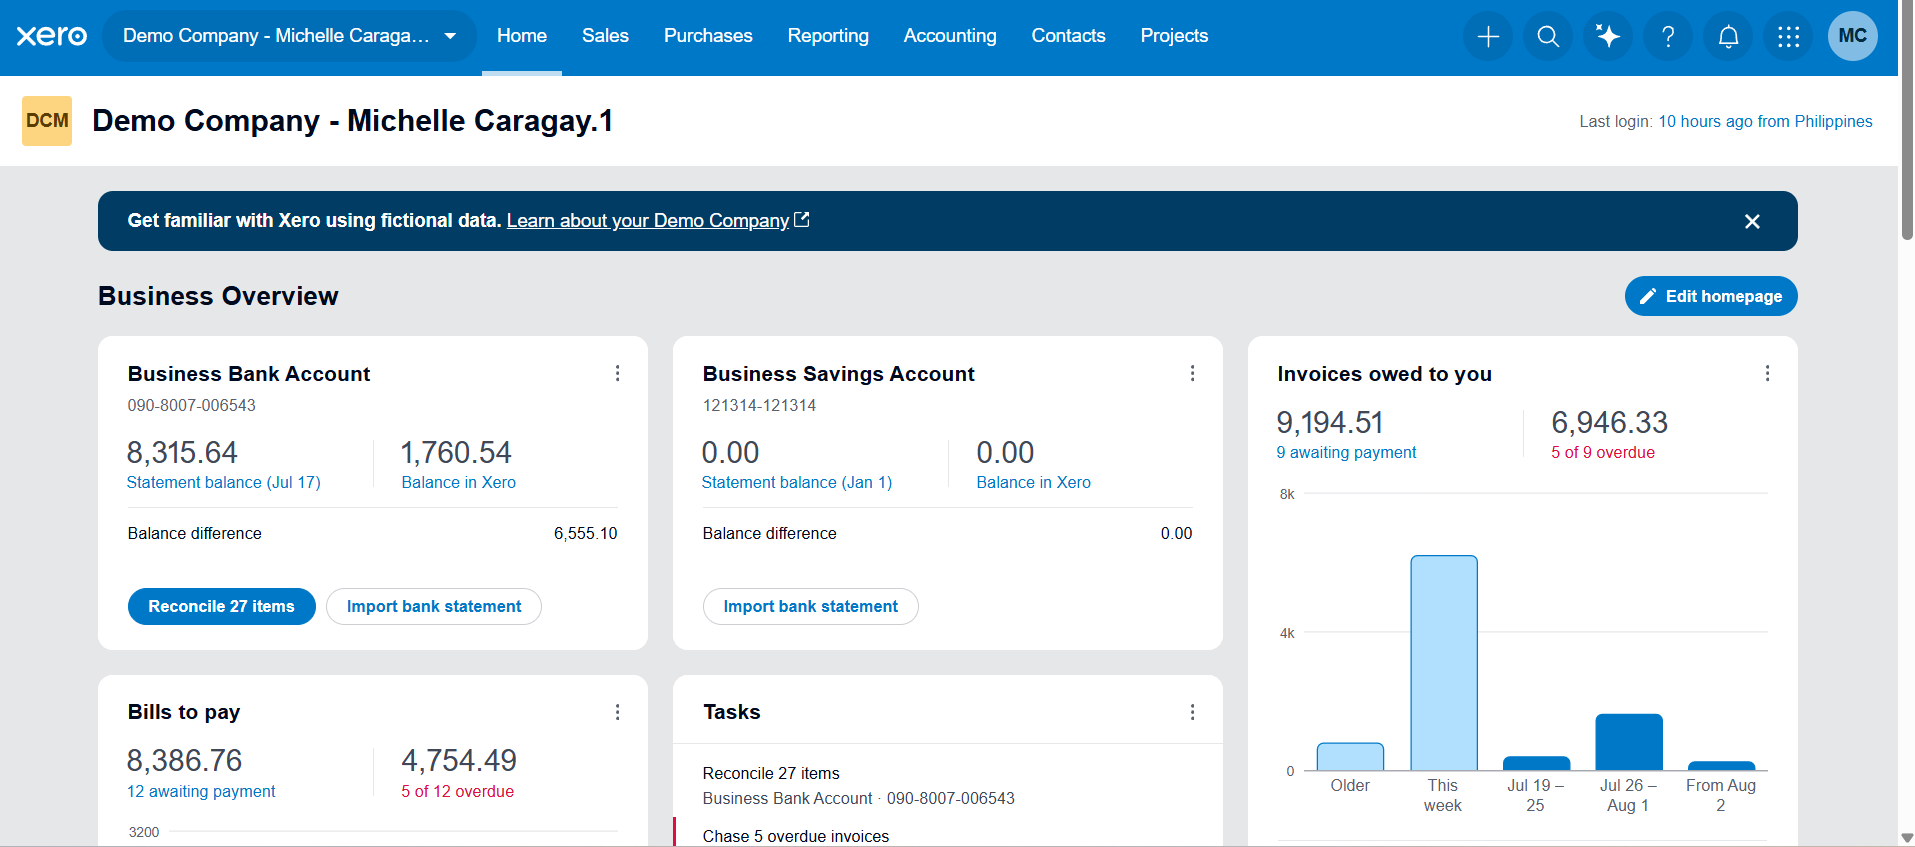Viewport: 1915px width, 847px height.
Task: Open the search icon
Action: pyautogui.click(x=1548, y=36)
